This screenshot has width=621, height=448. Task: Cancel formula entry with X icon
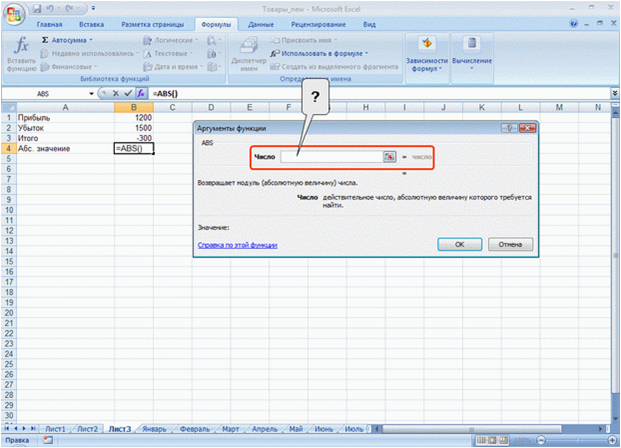[x=116, y=93]
